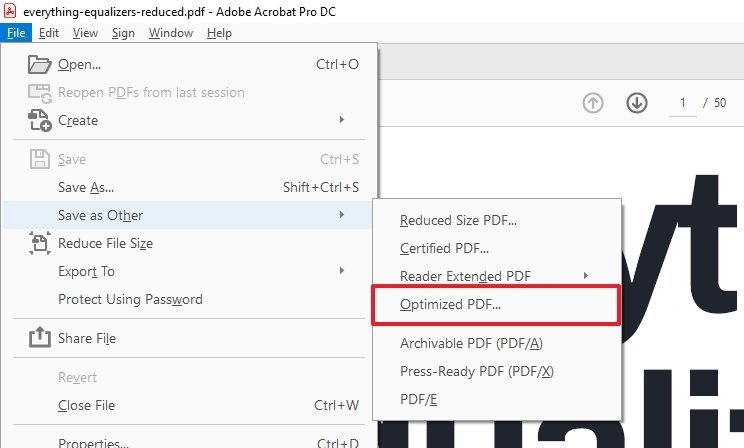The width and height of the screenshot is (744, 448).
Task: Click the Save floppy disk icon
Action: (39, 159)
